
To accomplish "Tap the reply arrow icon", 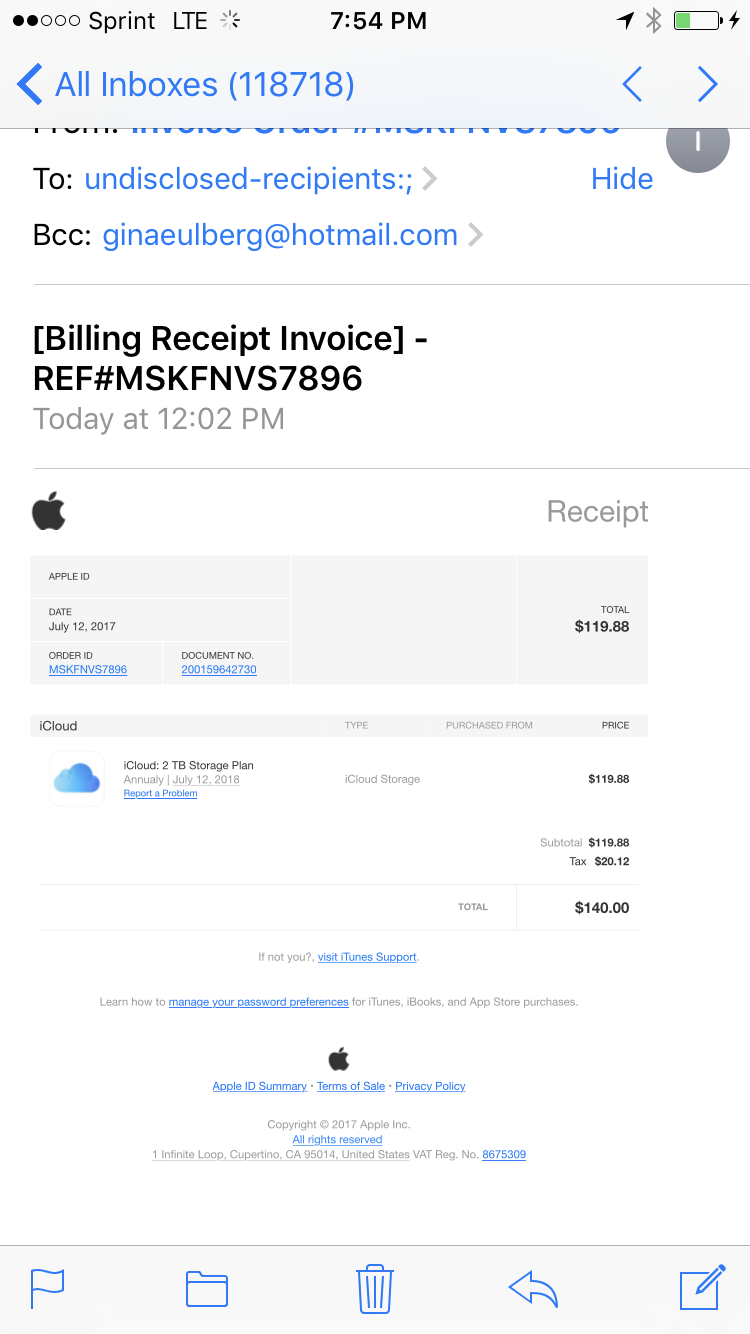I will coord(533,1288).
